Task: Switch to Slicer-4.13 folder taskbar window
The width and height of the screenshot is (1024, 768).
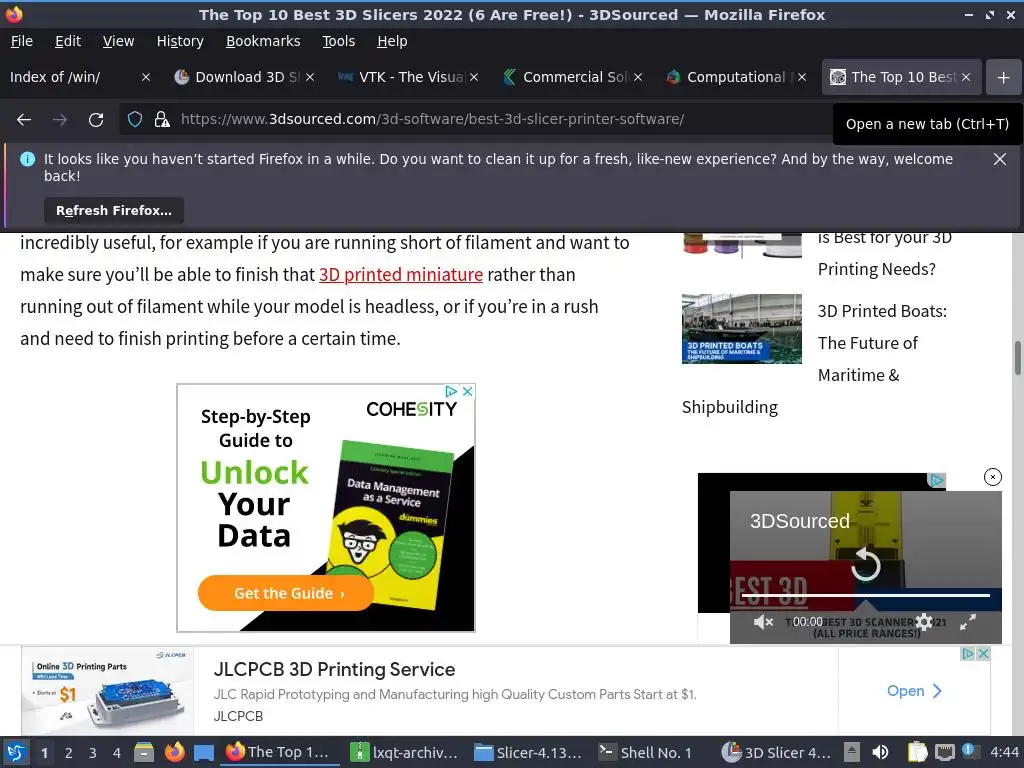Action: tap(528, 752)
